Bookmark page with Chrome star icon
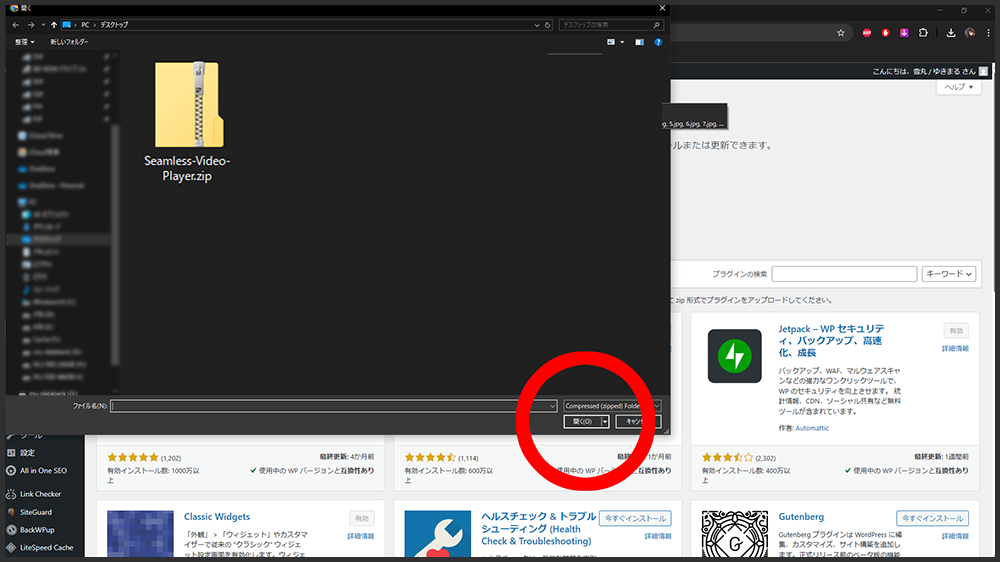Viewport: 1000px width, 562px height. pyautogui.click(x=841, y=33)
